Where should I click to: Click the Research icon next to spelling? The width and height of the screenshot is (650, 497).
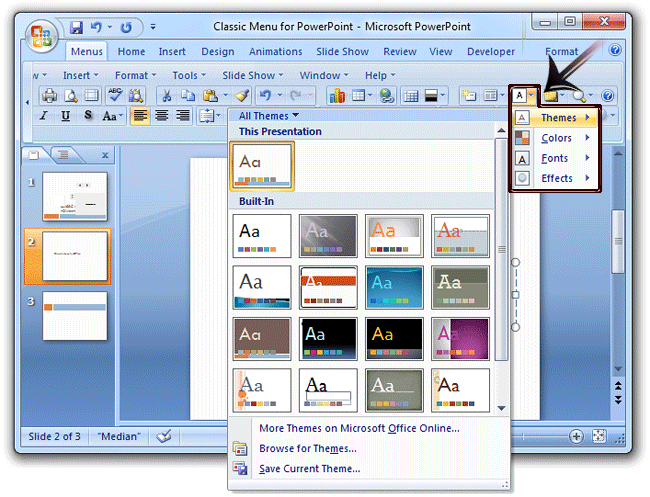pos(136,96)
